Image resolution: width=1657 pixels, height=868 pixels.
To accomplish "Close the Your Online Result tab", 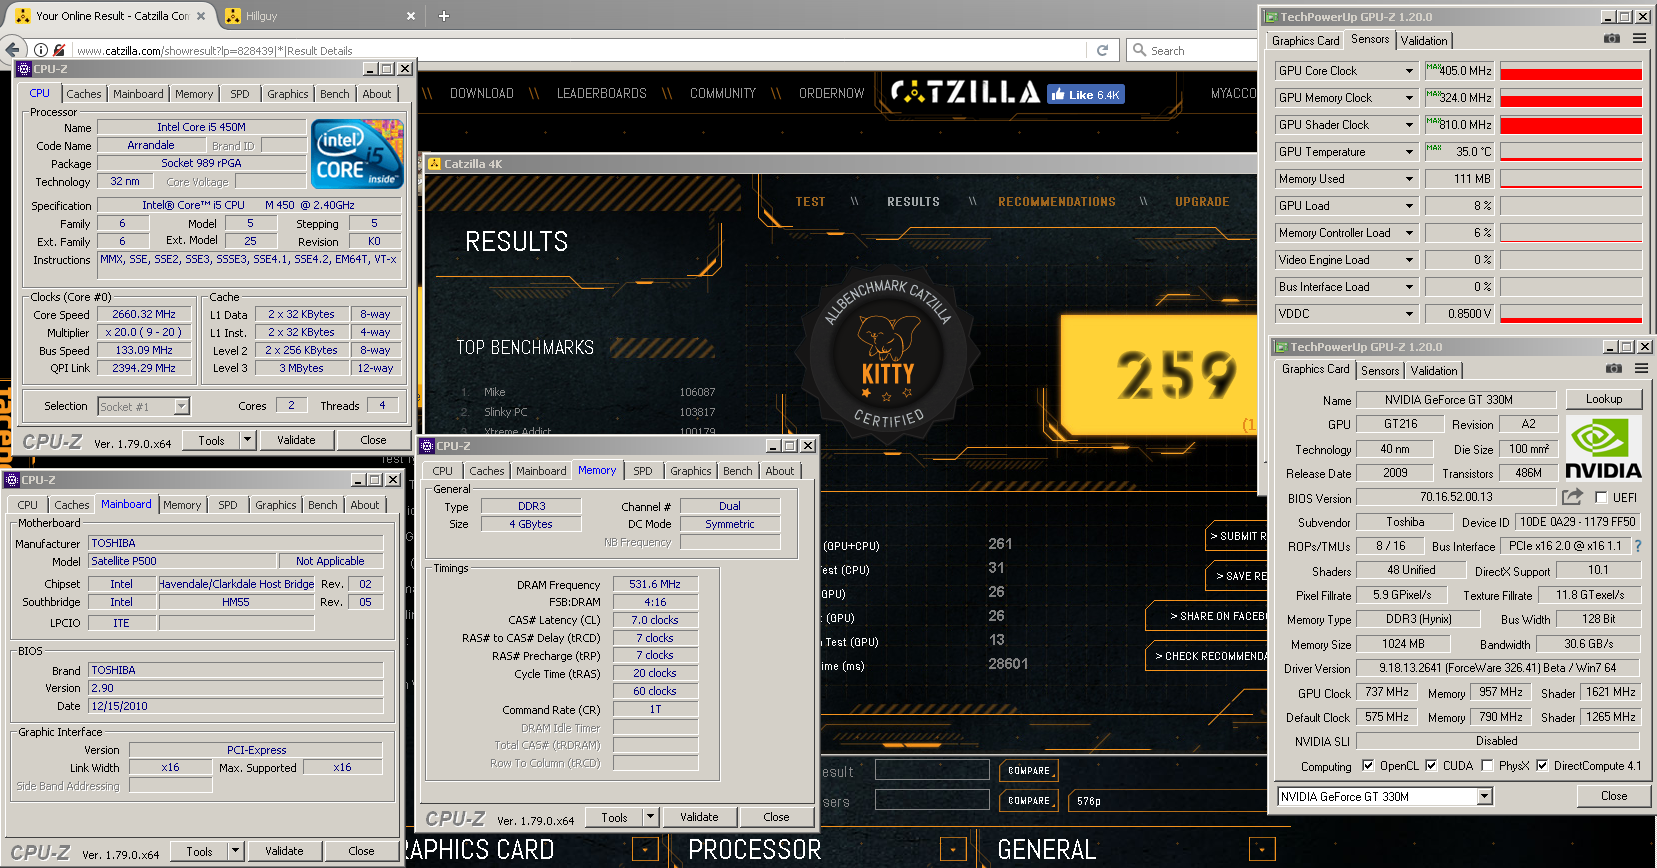I will coord(201,16).
